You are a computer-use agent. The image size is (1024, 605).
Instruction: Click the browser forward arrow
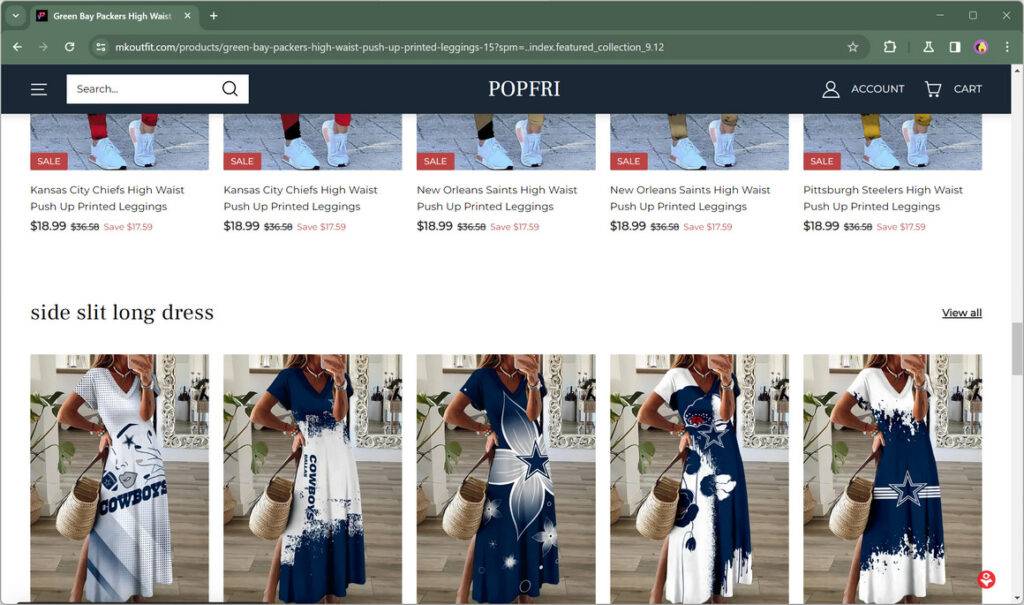pyautogui.click(x=43, y=47)
